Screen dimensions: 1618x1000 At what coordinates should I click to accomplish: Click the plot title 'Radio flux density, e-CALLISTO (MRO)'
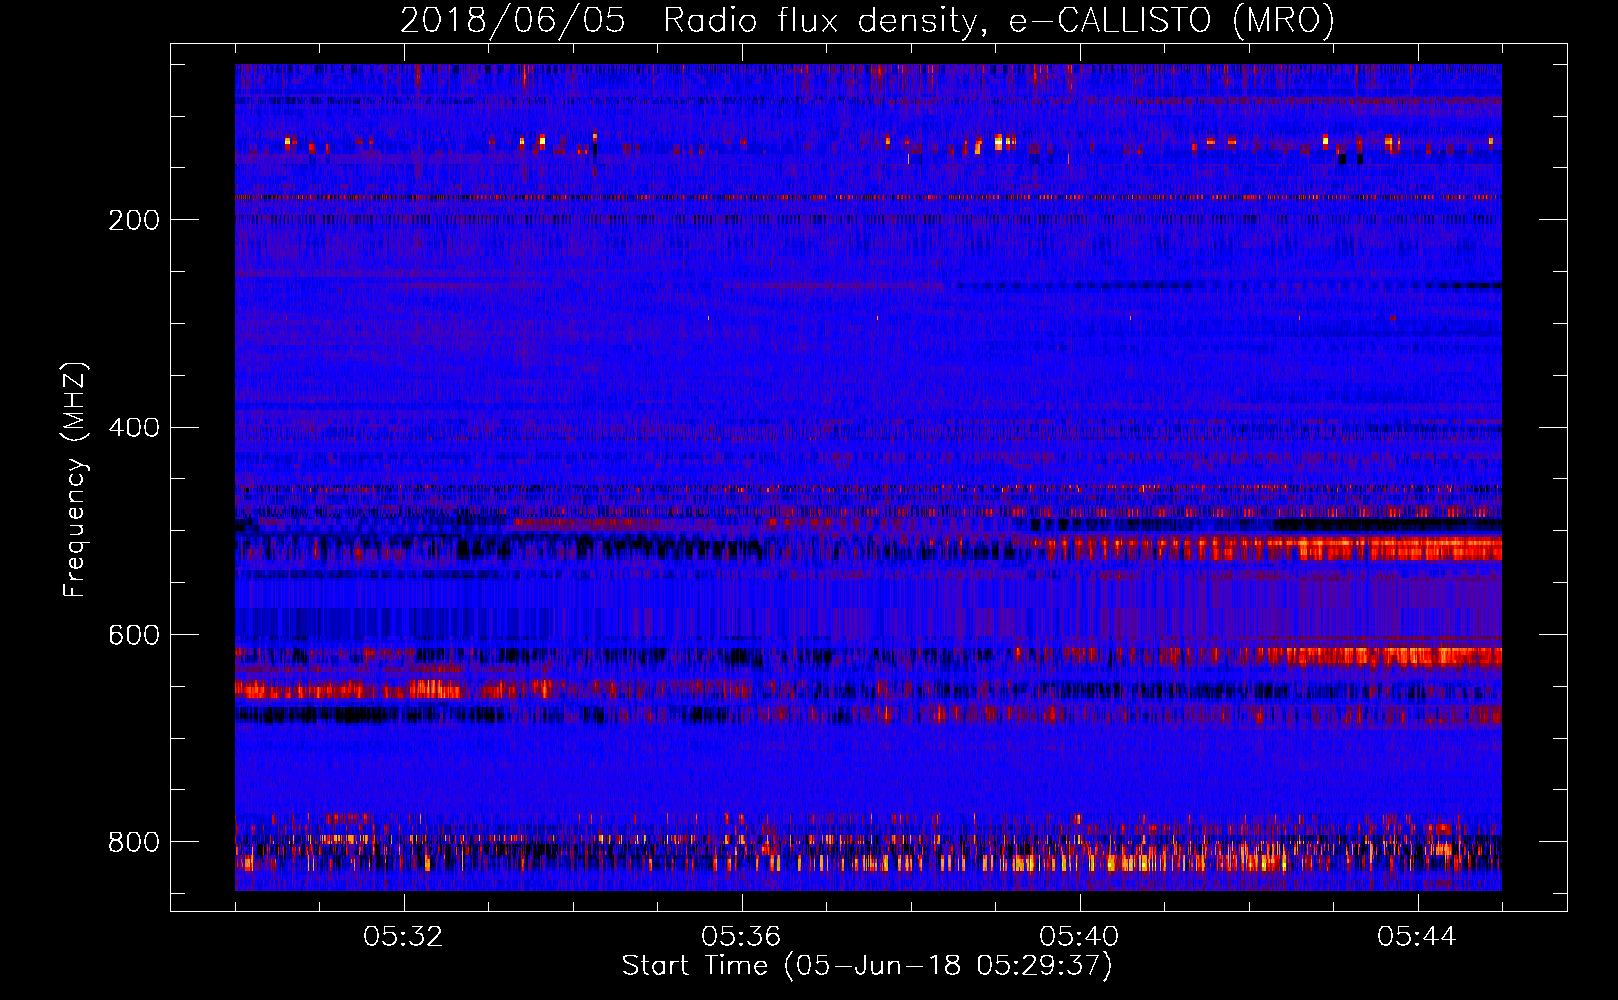tap(999, 20)
